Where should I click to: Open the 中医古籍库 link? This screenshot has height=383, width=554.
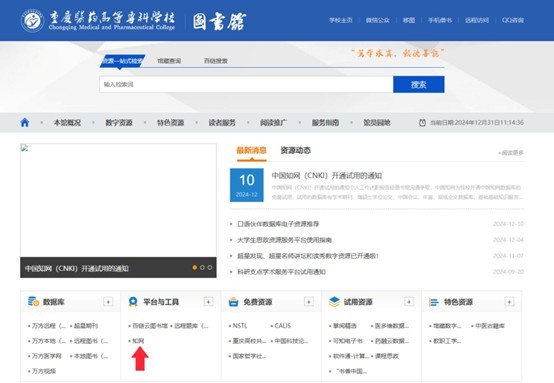490,326
